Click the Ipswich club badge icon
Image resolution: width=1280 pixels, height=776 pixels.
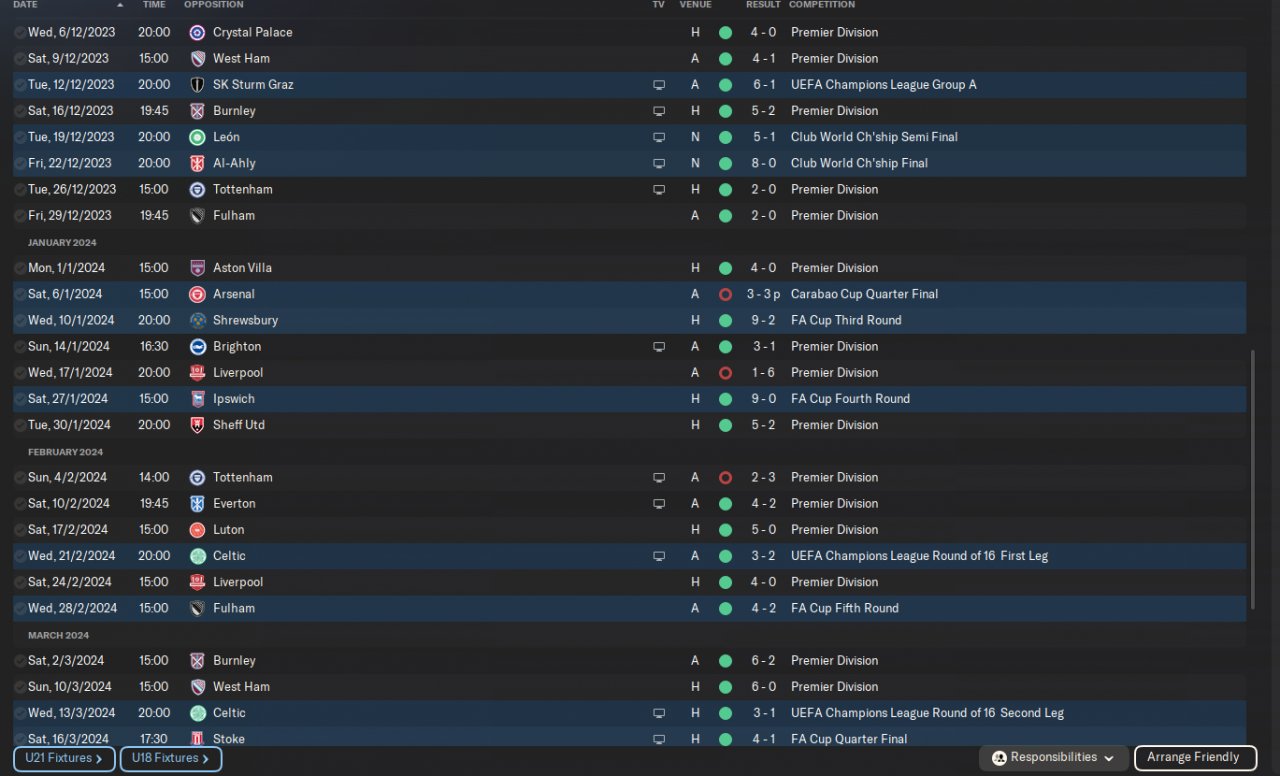[198, 399]
